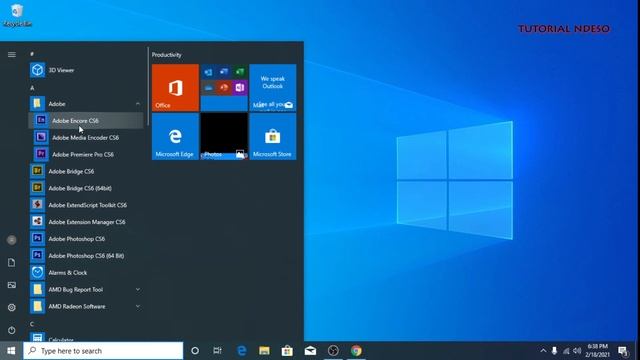
Task: Open Settings gear in Start sidebar
Action: coord(12,307)
